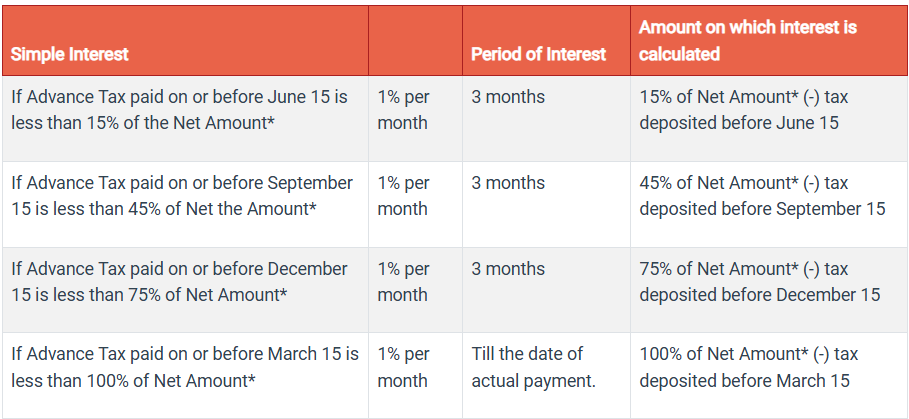This screenshot has height=419, width=909.
Task: Click the "Till the date of actual payment." cell
Action: [533, 367]
